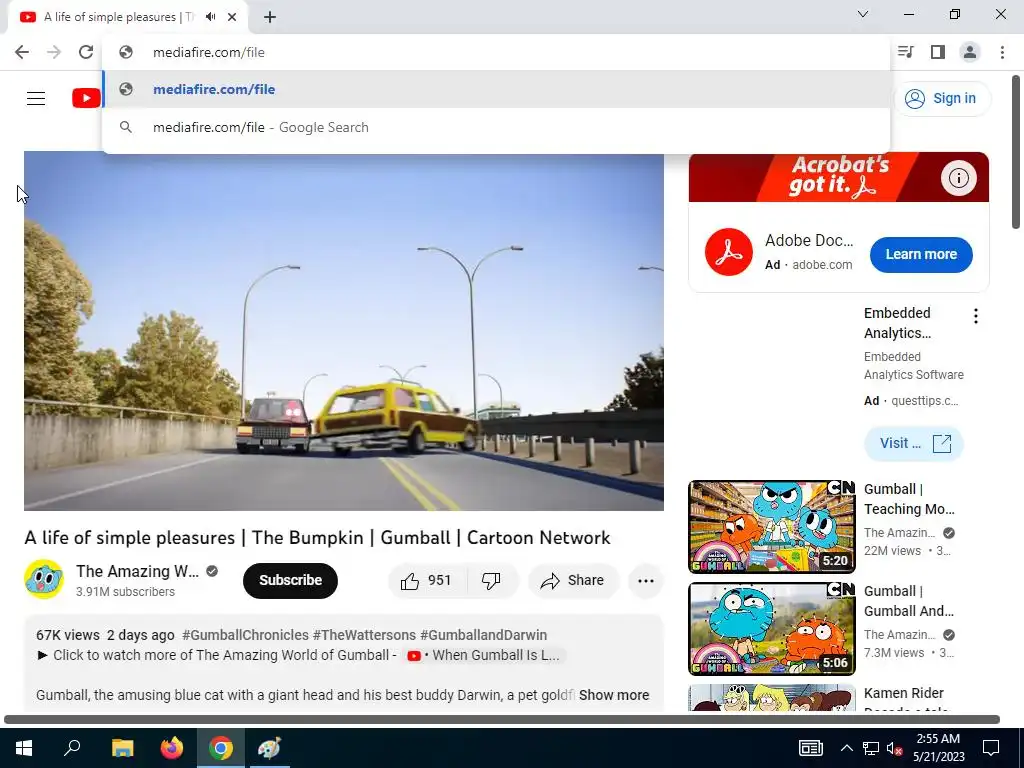
Task: Click the address bar containing mediafire.com/file
Action: [496, 52]
